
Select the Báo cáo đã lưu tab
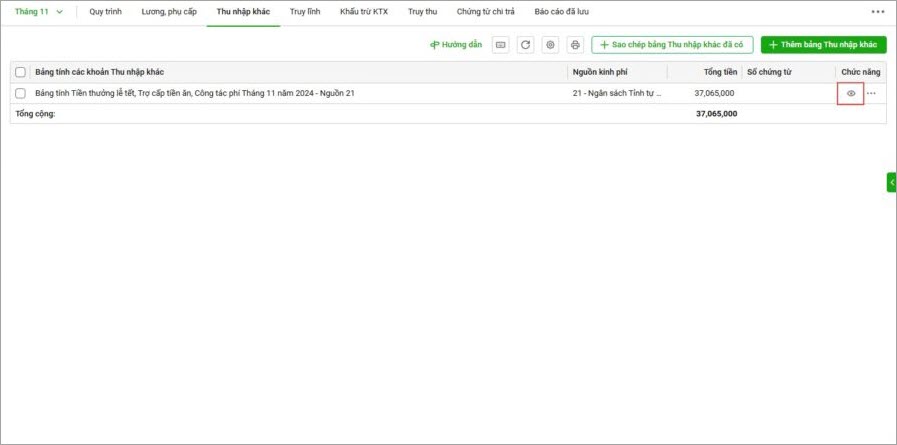[562, 12]
